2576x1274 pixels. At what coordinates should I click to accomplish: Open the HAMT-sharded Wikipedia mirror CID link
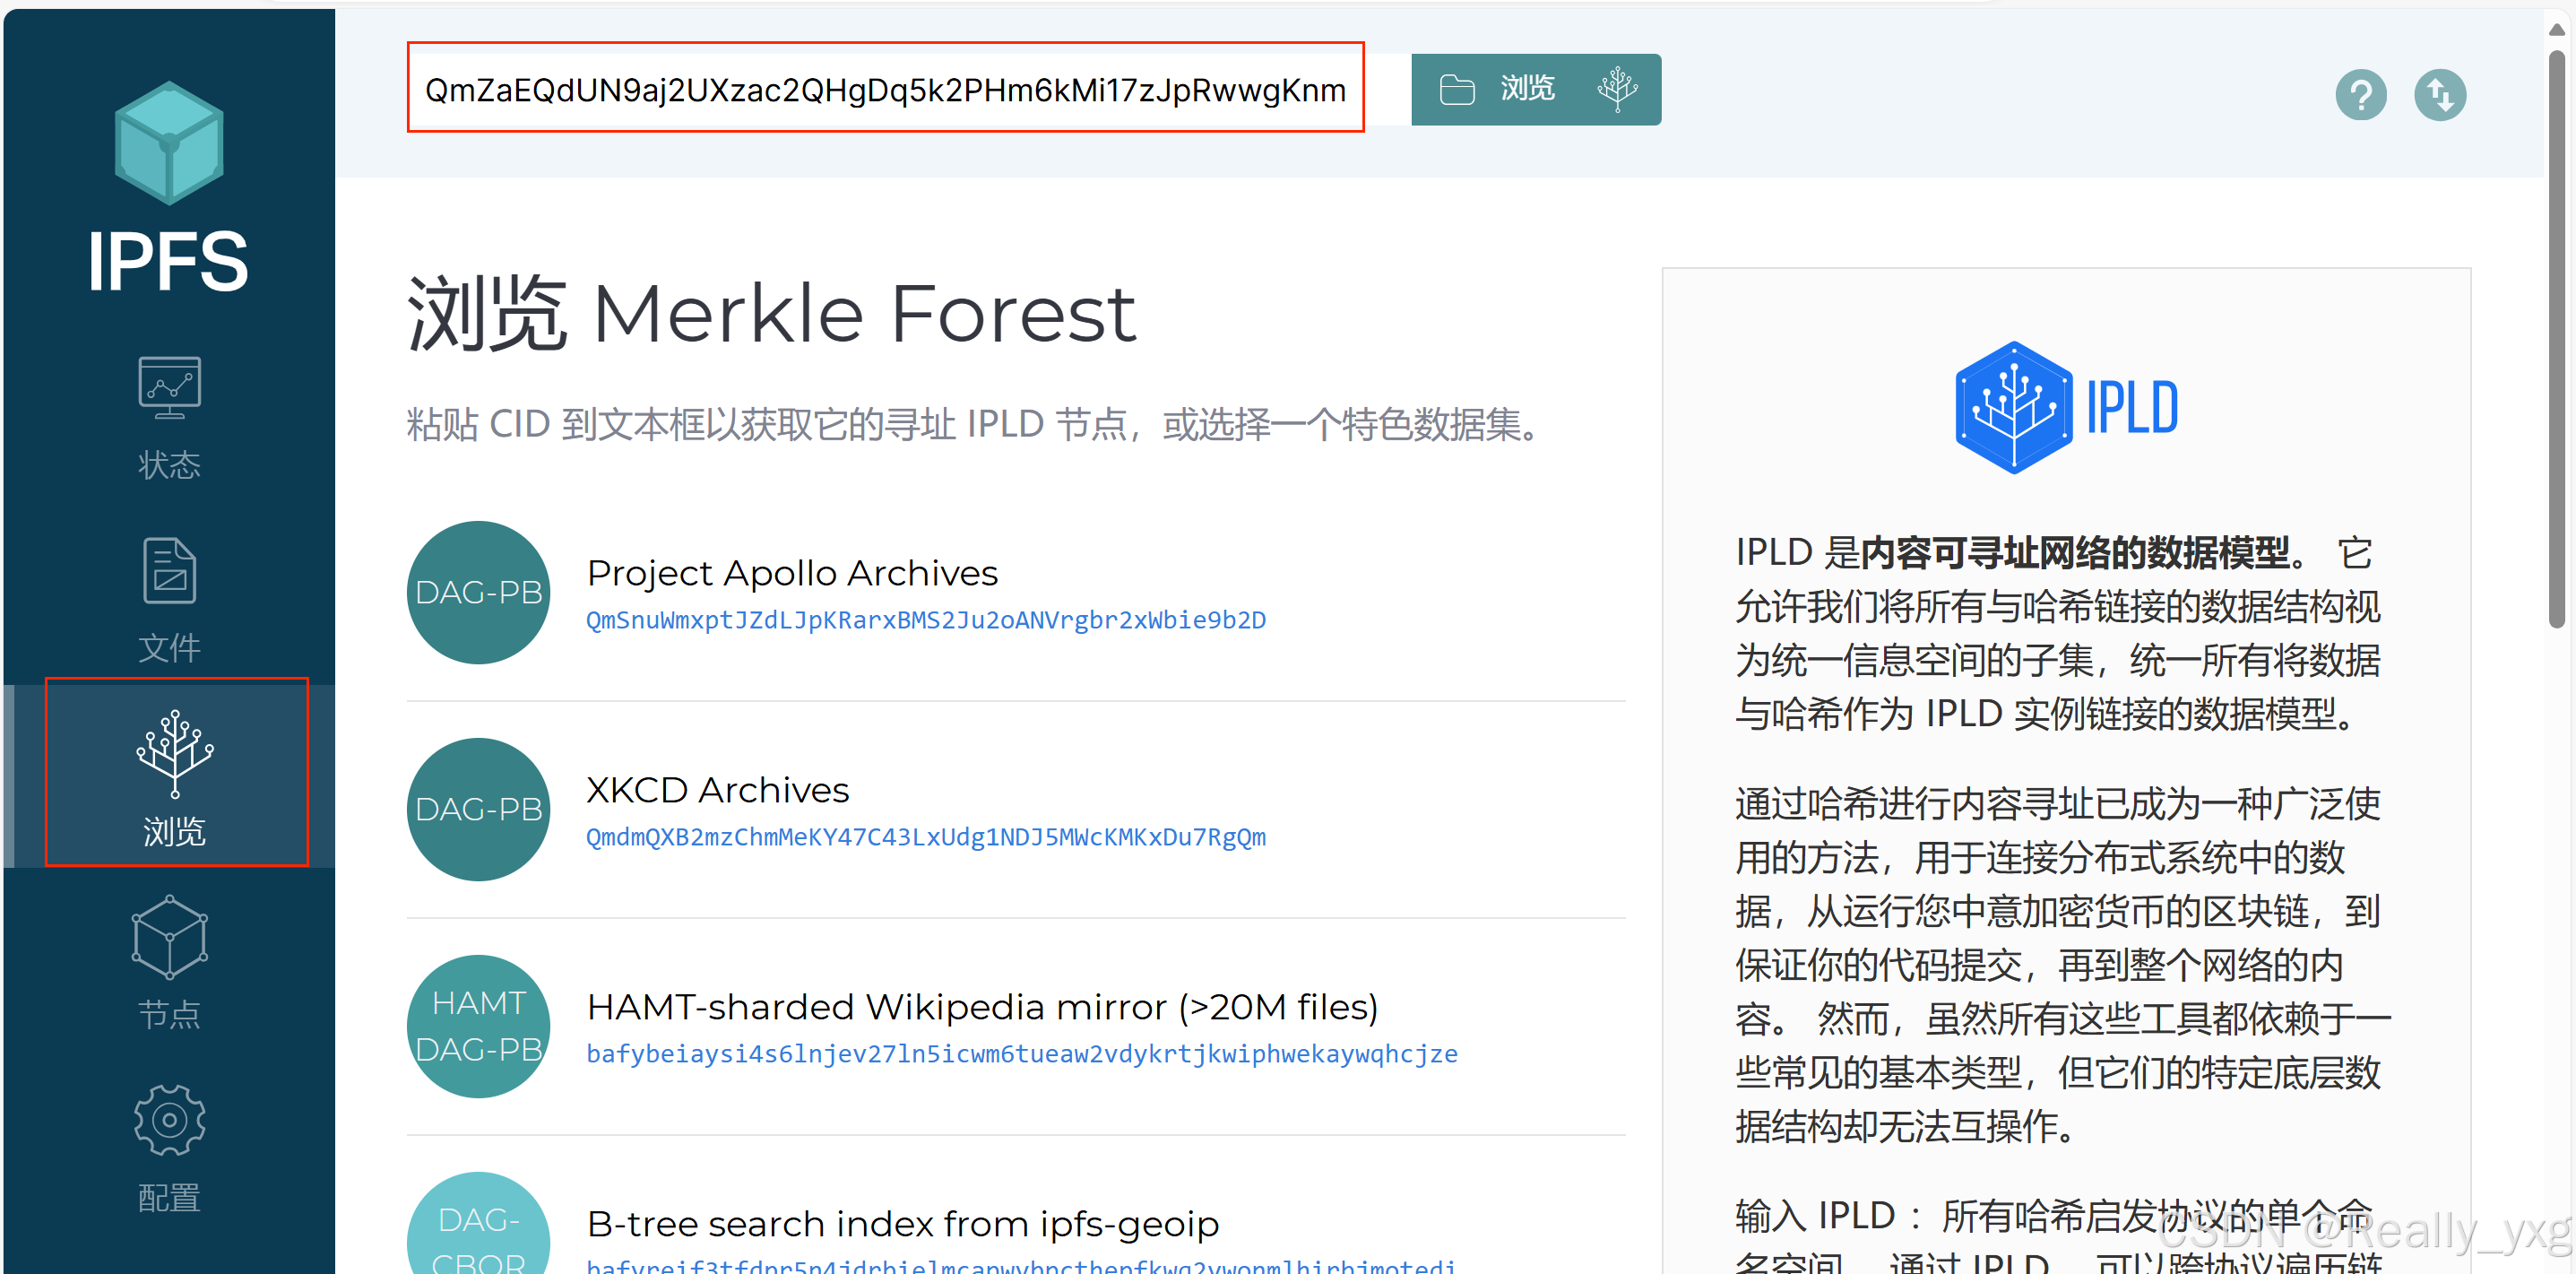(x=1021, y=1053)
